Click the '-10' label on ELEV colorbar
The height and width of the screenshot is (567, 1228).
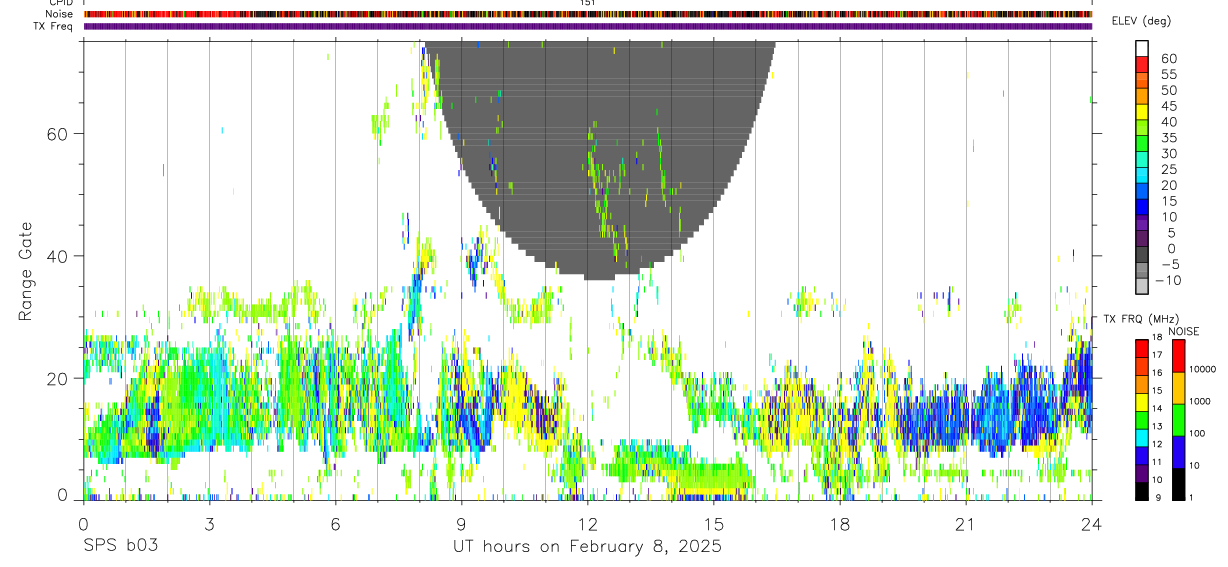pos(1168,280)
